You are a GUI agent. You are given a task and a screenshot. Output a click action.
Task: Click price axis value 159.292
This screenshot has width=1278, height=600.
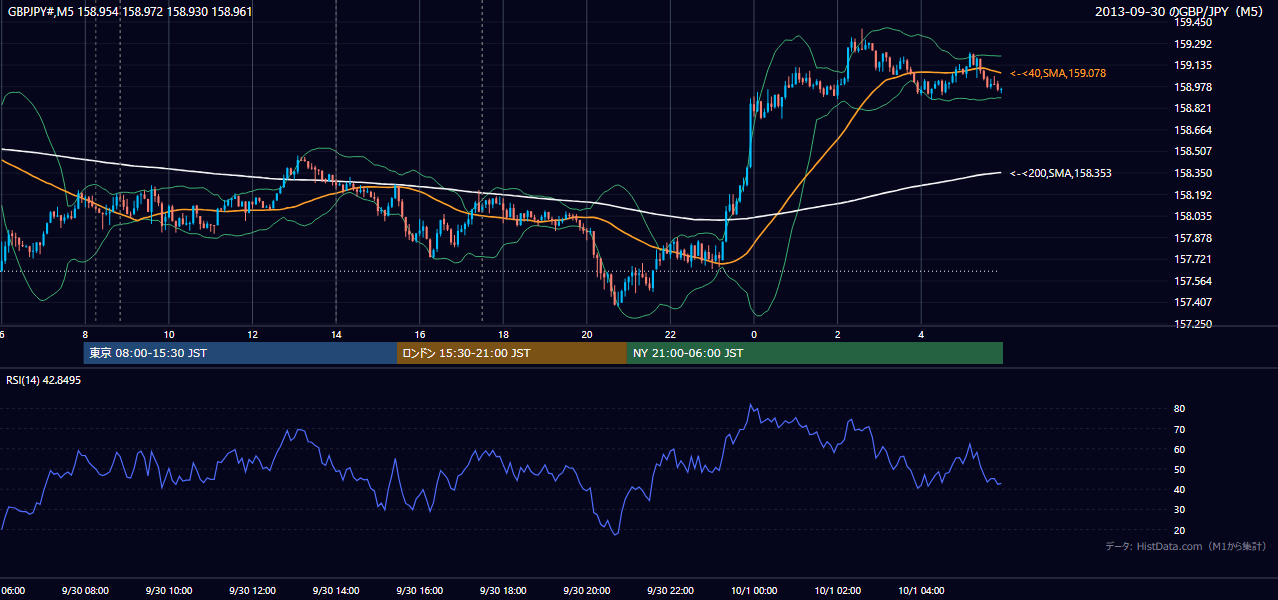coord(1195,44)
